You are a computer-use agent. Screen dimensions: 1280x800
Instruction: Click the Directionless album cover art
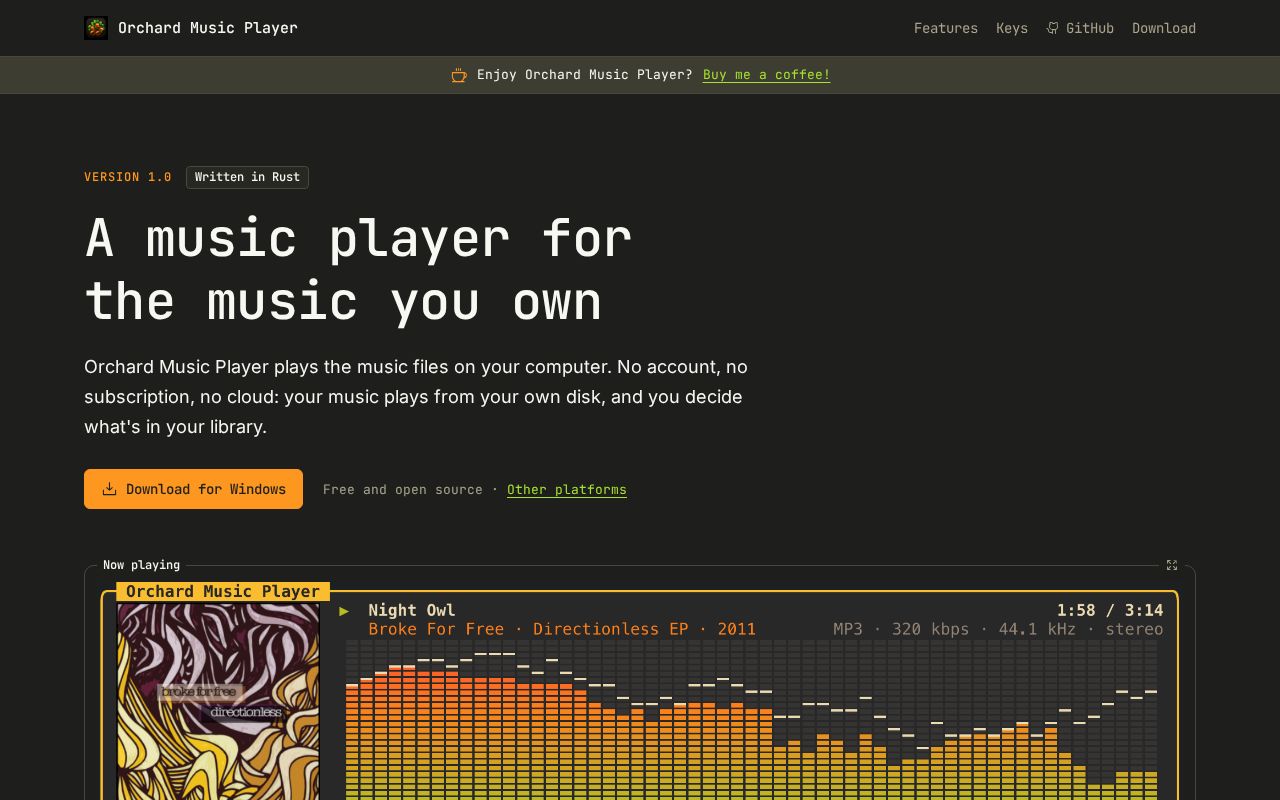pos(218,700)
